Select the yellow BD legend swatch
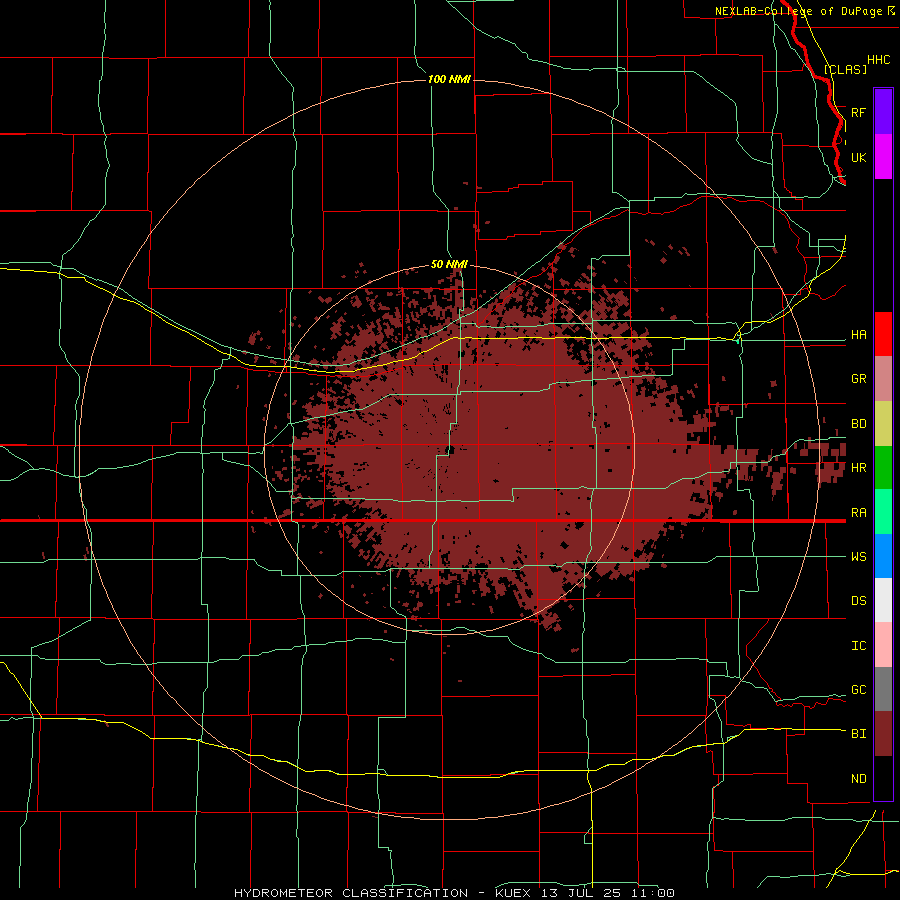Viewport: 900px width, 900px height. (x=883, y=424)
